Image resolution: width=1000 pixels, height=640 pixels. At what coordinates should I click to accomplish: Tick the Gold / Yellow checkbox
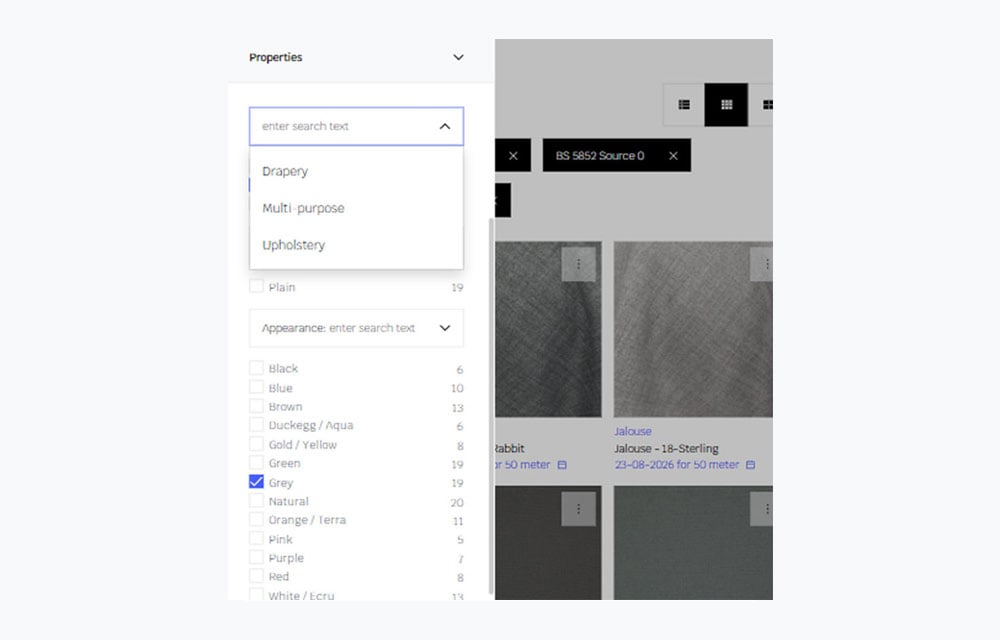(x=256, y=444)
